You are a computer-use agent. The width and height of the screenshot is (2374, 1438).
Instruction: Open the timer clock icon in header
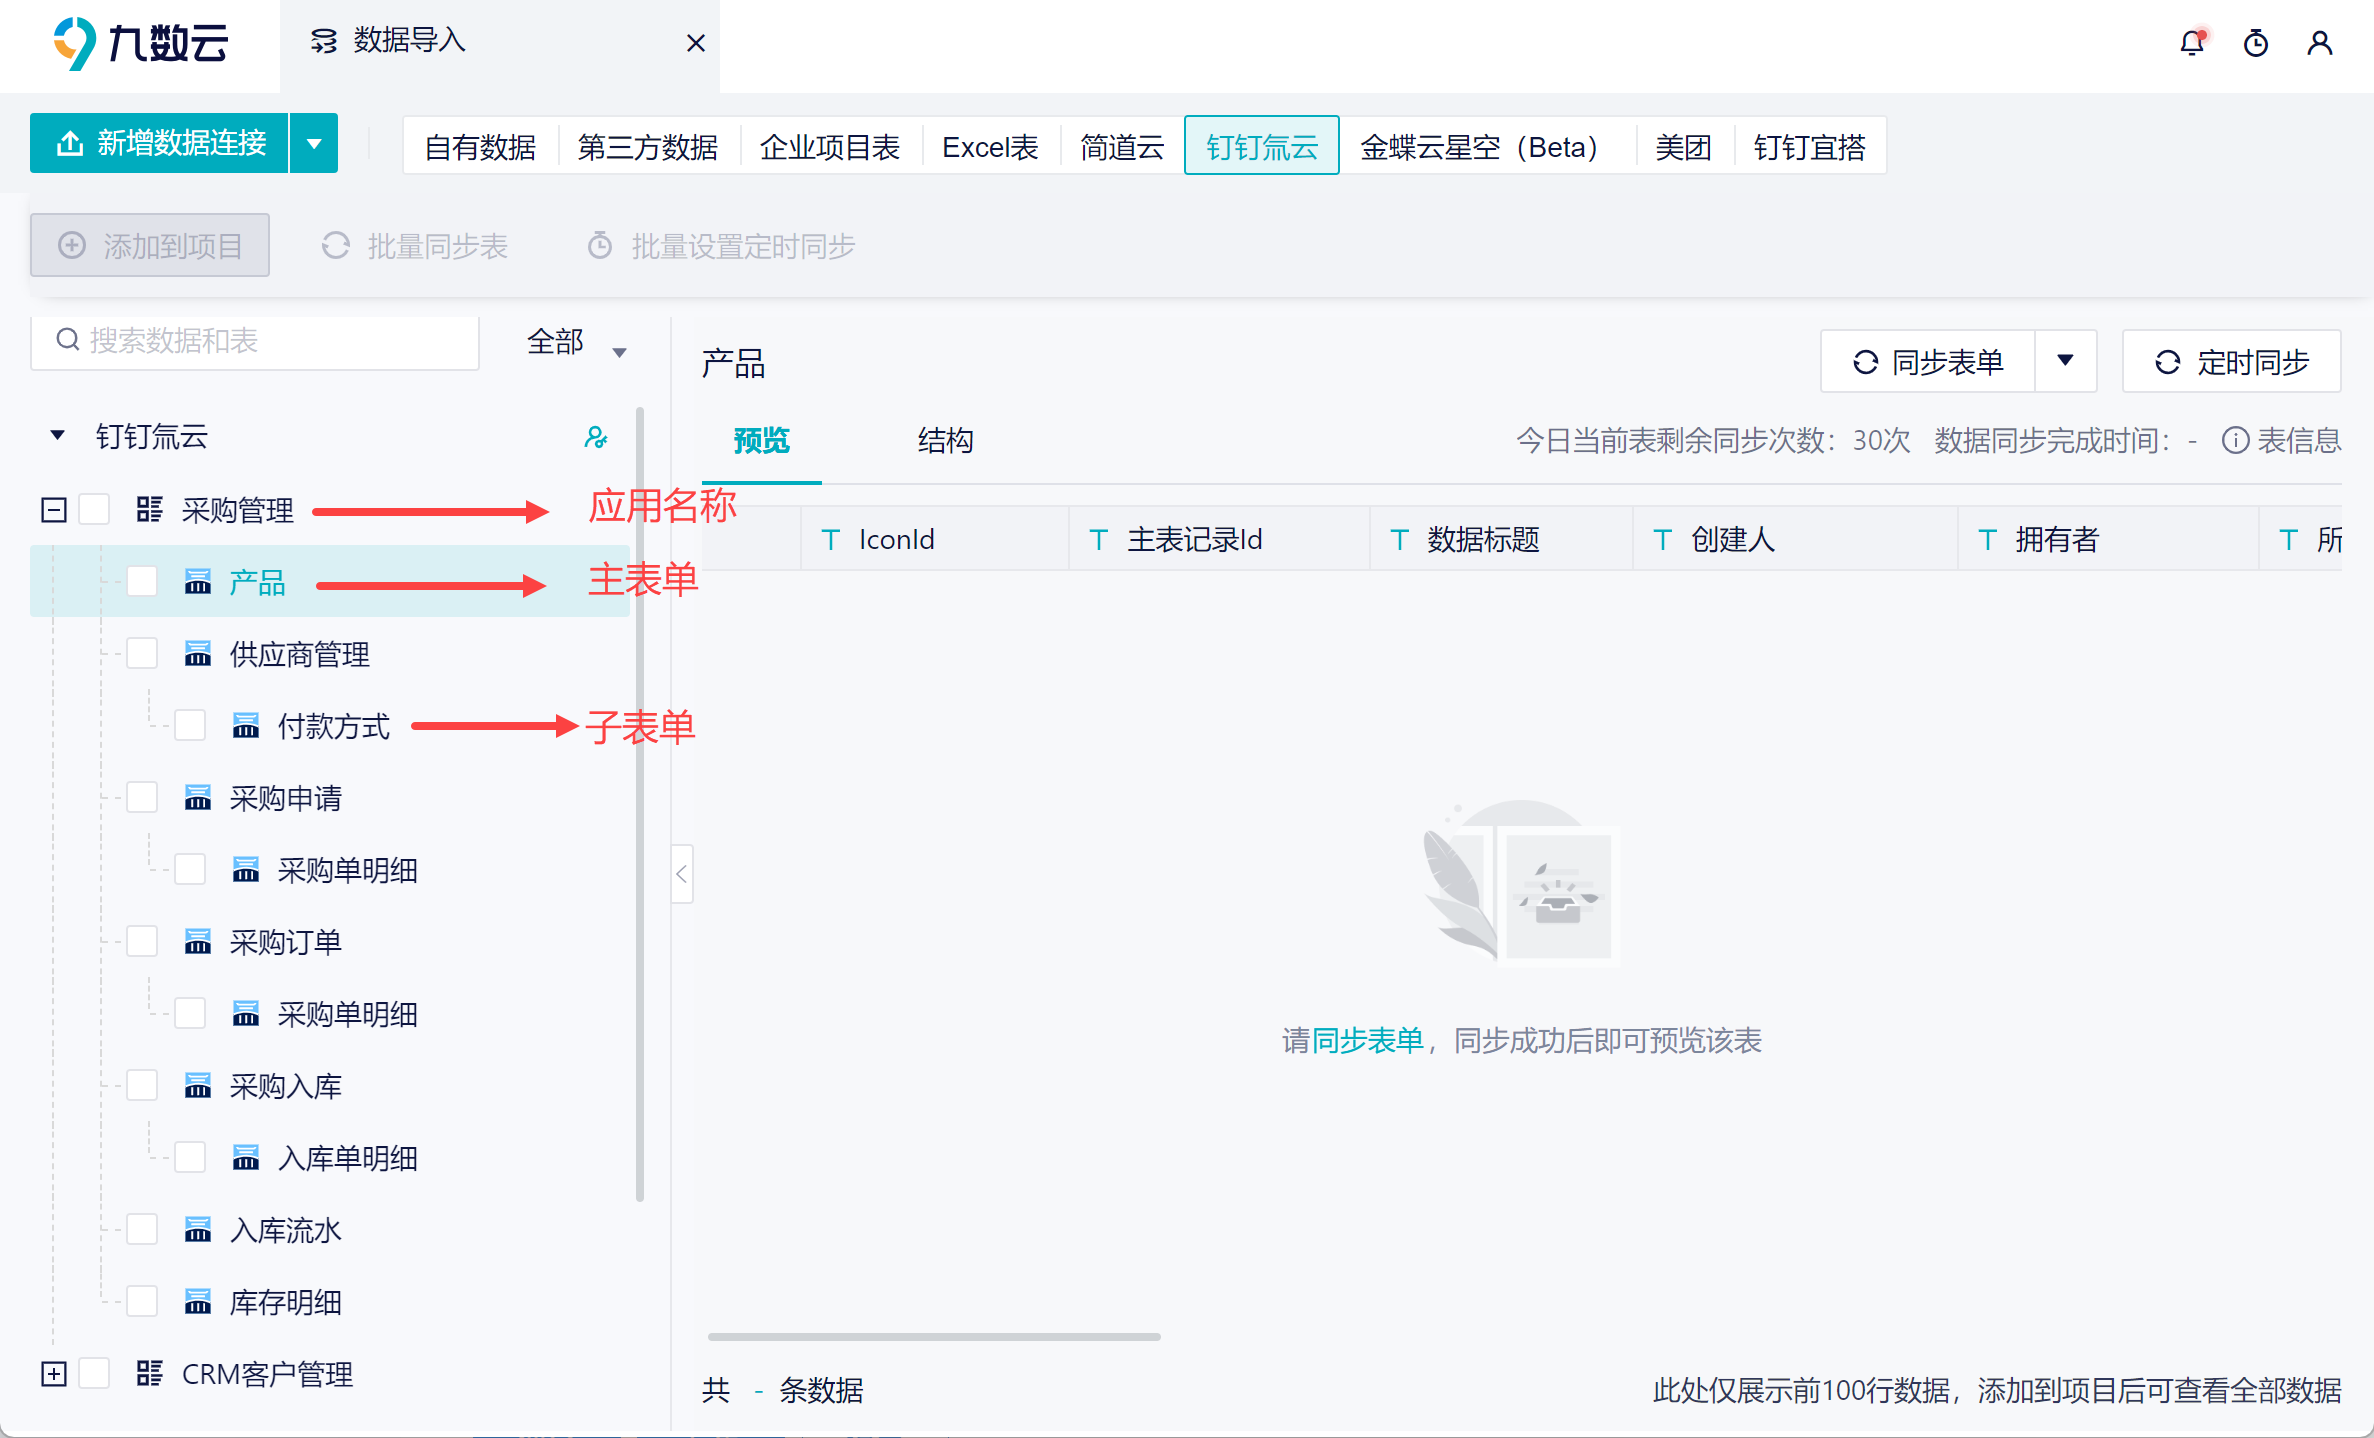(x=2255, y=43)
